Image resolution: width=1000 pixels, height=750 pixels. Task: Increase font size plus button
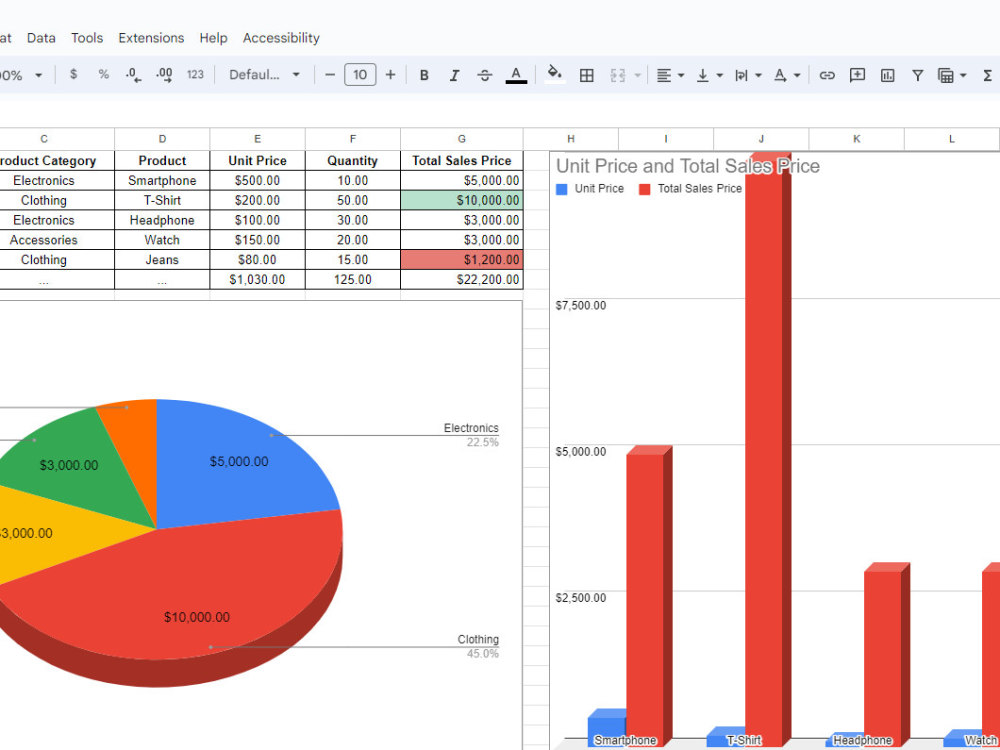390,75
